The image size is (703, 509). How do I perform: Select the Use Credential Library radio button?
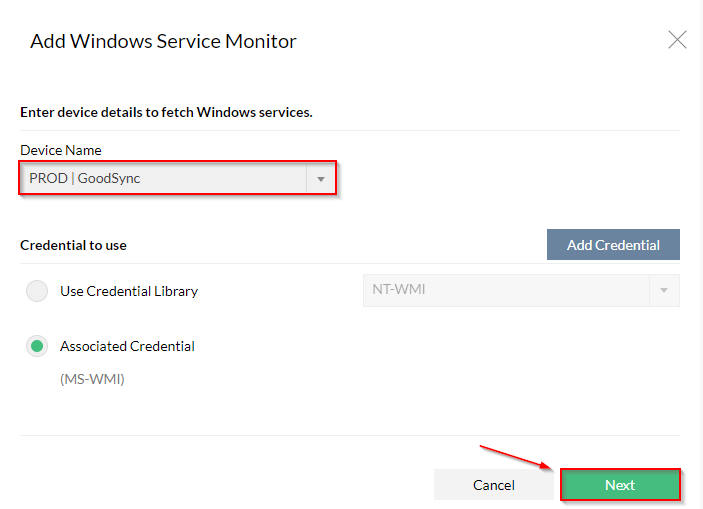pyautogui.click(x=37, y=291)
